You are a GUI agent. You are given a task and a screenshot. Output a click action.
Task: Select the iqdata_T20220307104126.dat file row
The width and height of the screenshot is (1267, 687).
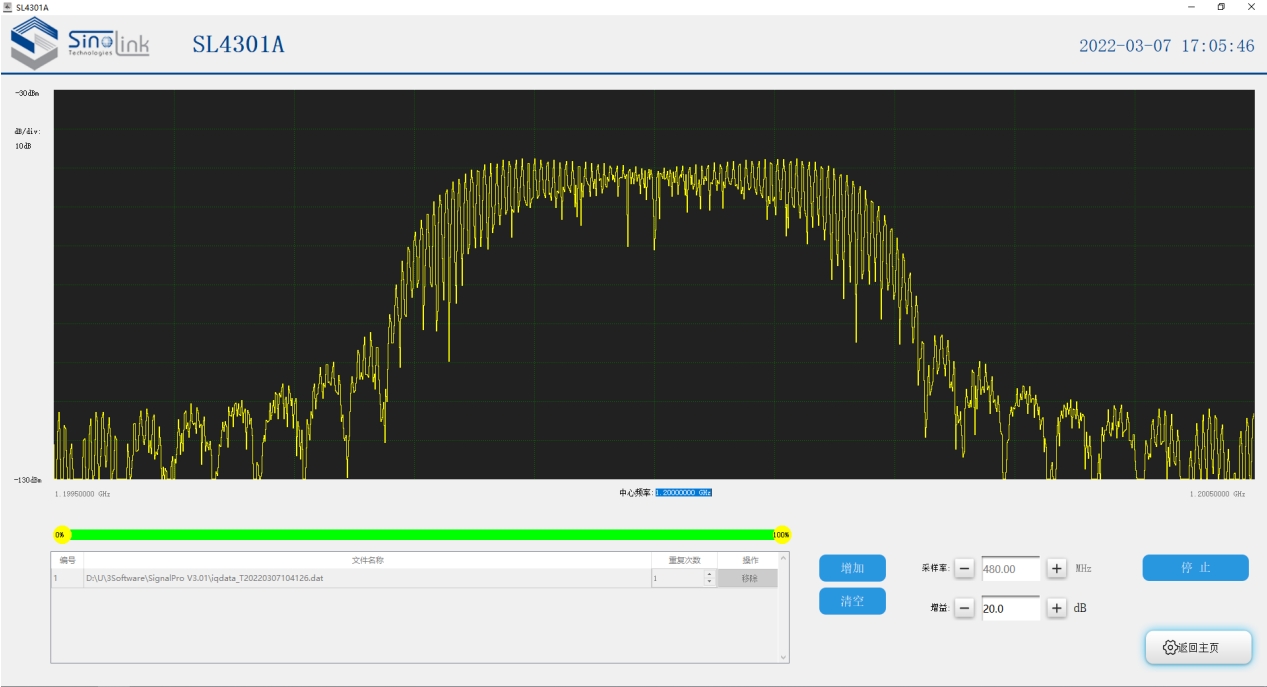coord(414,578)
